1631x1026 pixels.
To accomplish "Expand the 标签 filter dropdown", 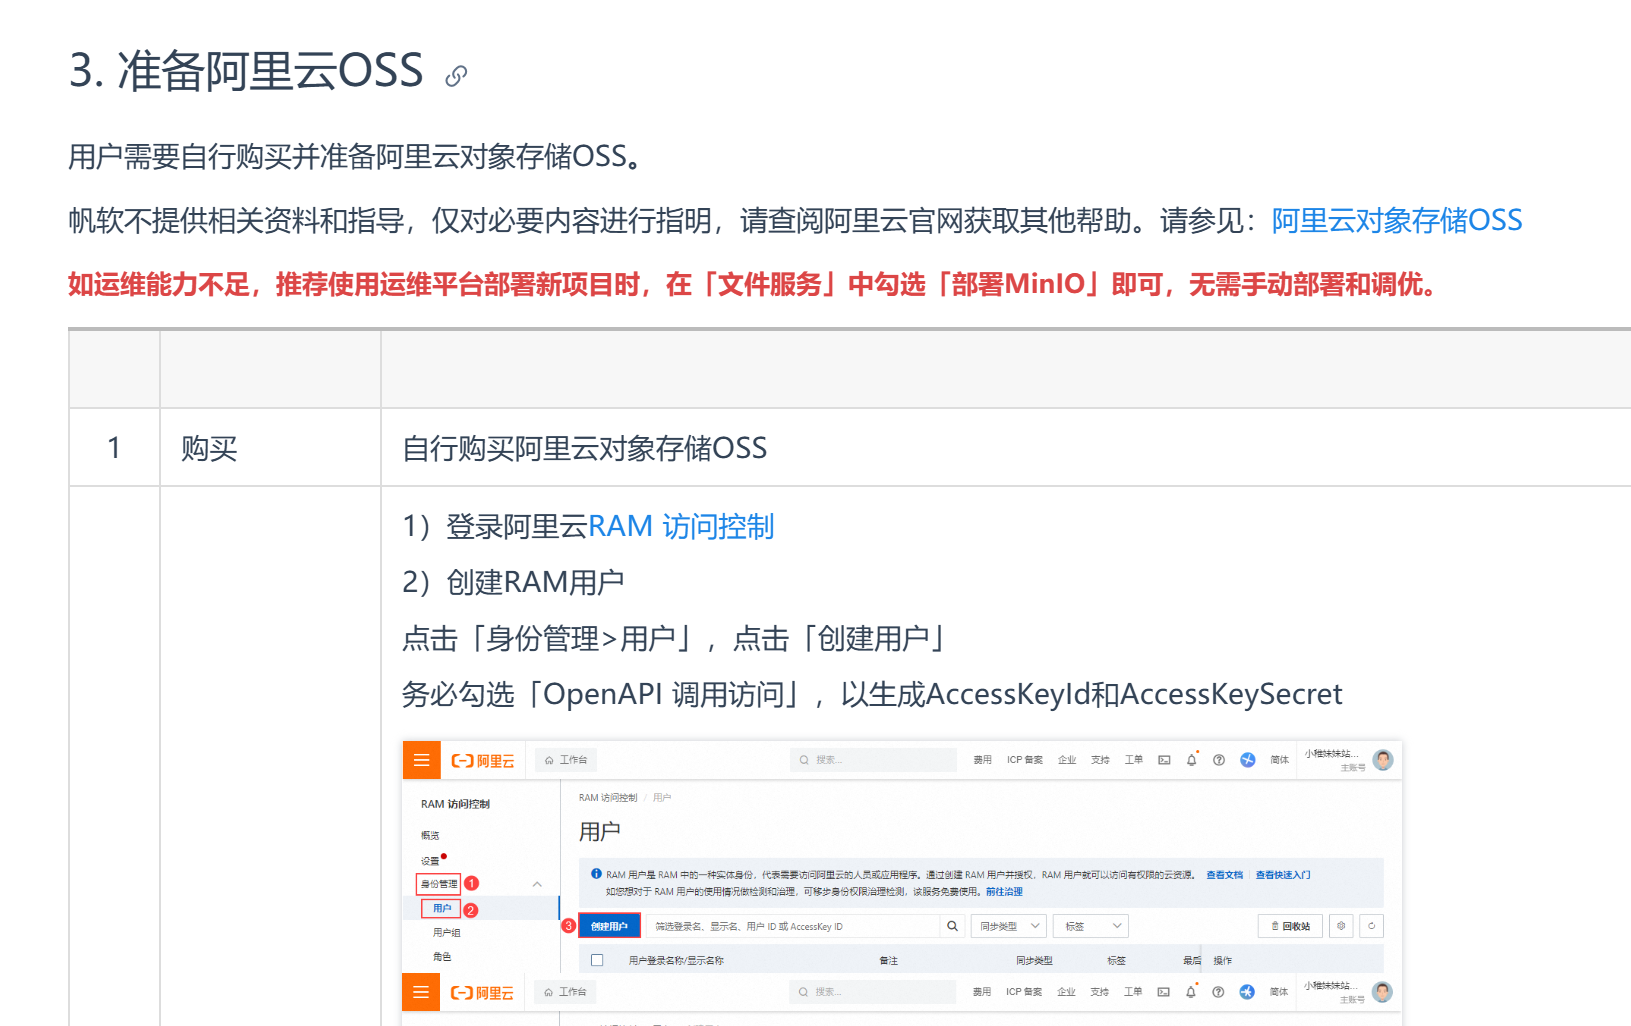I will point(1091,926).
